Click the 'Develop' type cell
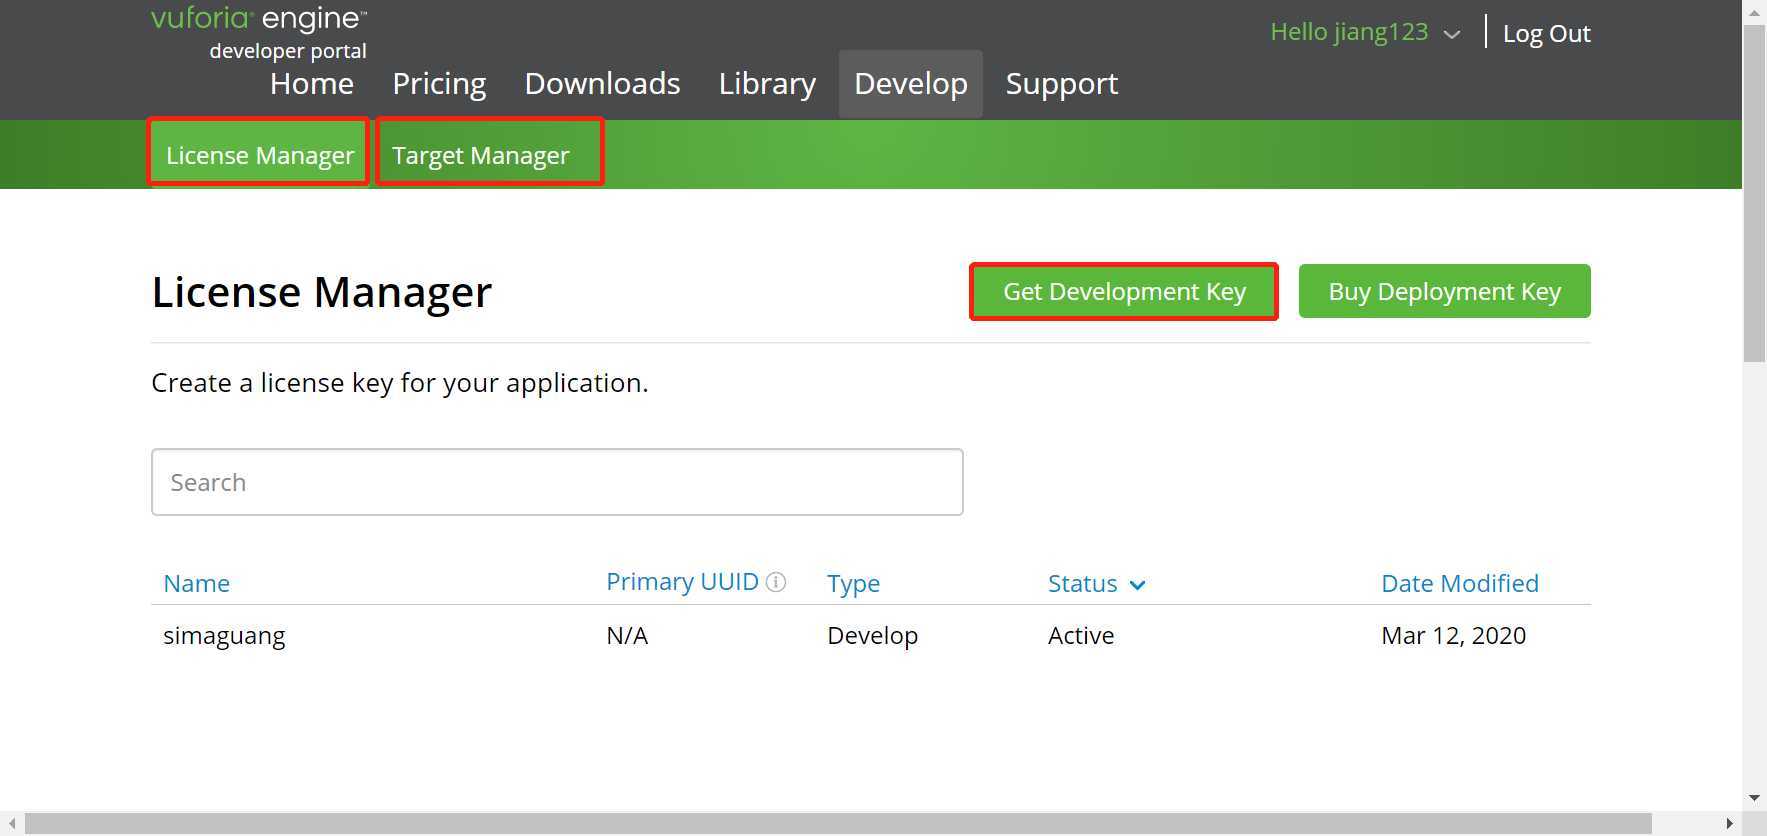The width and height of the screenshot is (1767, 836). pyautogui.click(x=872, y=636)
